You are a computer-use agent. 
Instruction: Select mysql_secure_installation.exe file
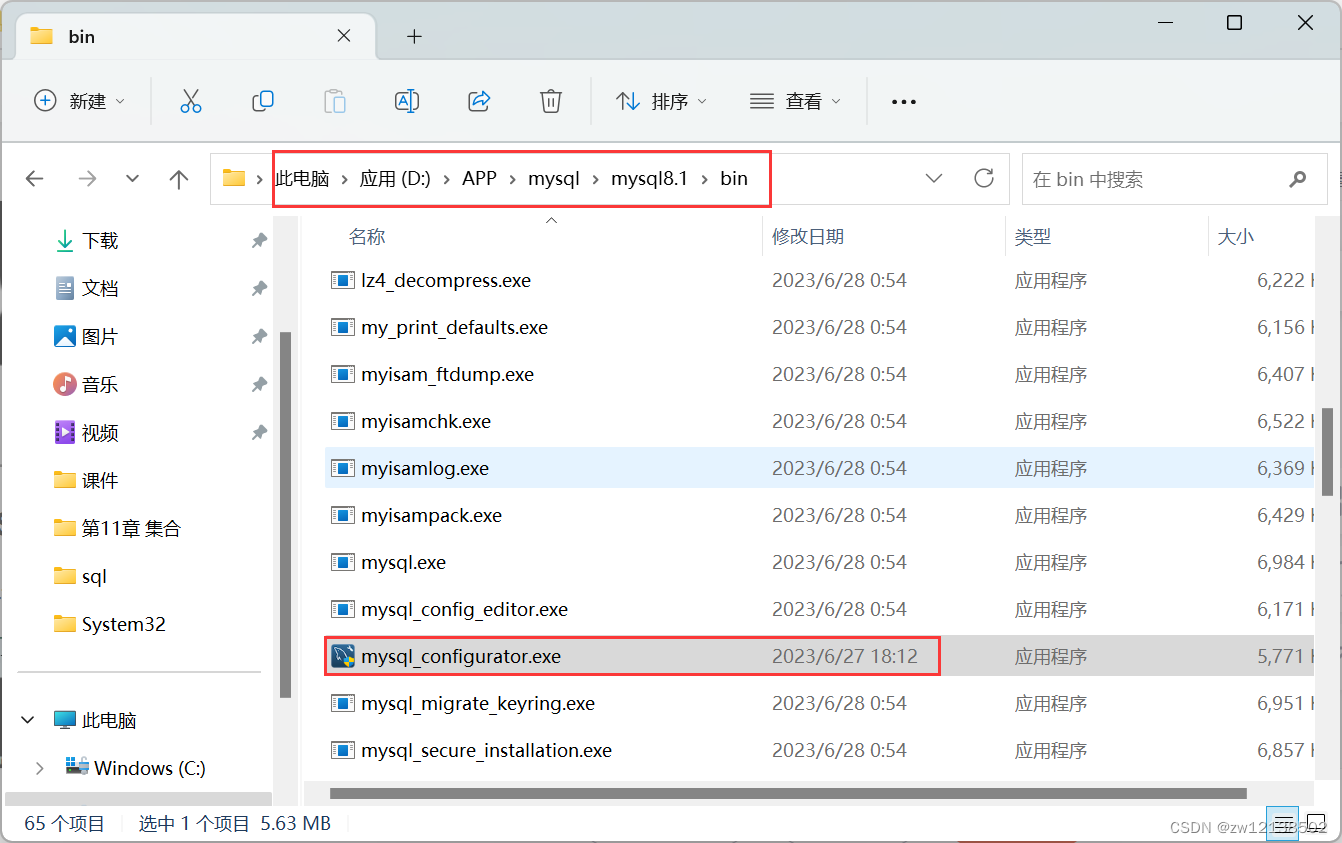818,750
